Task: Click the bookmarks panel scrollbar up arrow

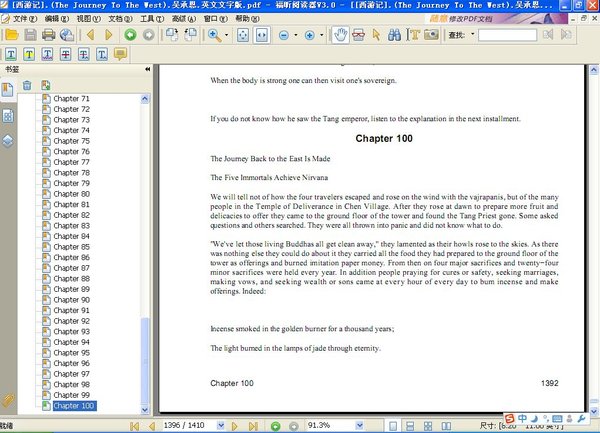Action: [x=145, y=99]
